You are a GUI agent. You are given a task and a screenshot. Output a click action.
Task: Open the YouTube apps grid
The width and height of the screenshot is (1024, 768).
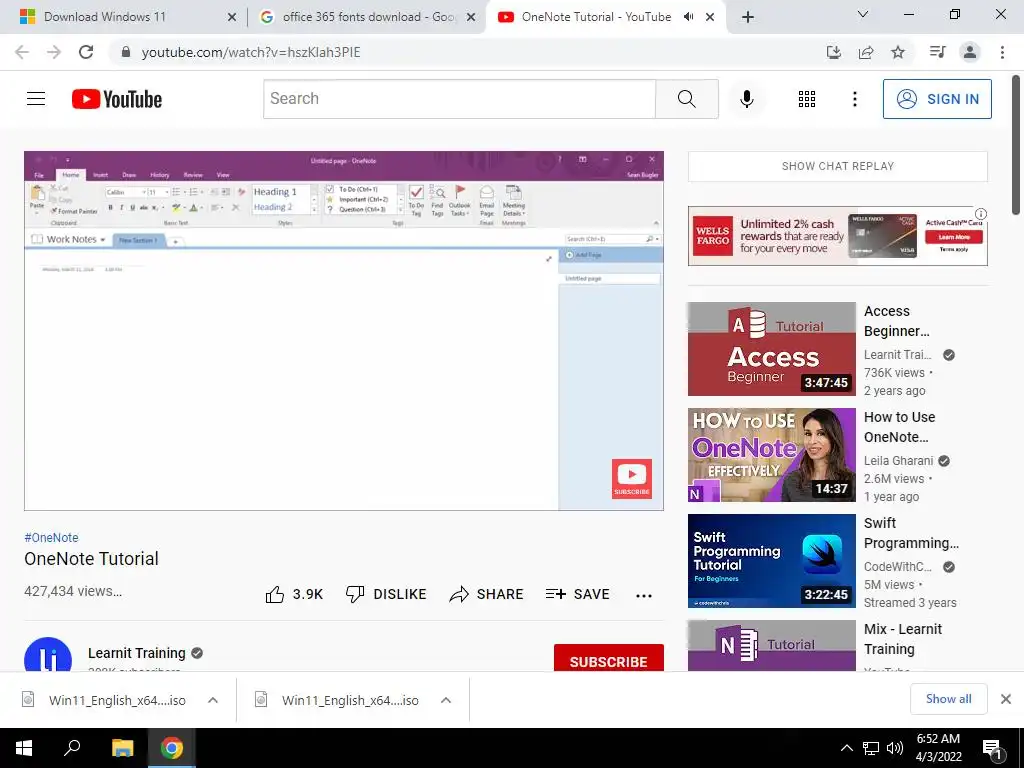coord(807,99)
